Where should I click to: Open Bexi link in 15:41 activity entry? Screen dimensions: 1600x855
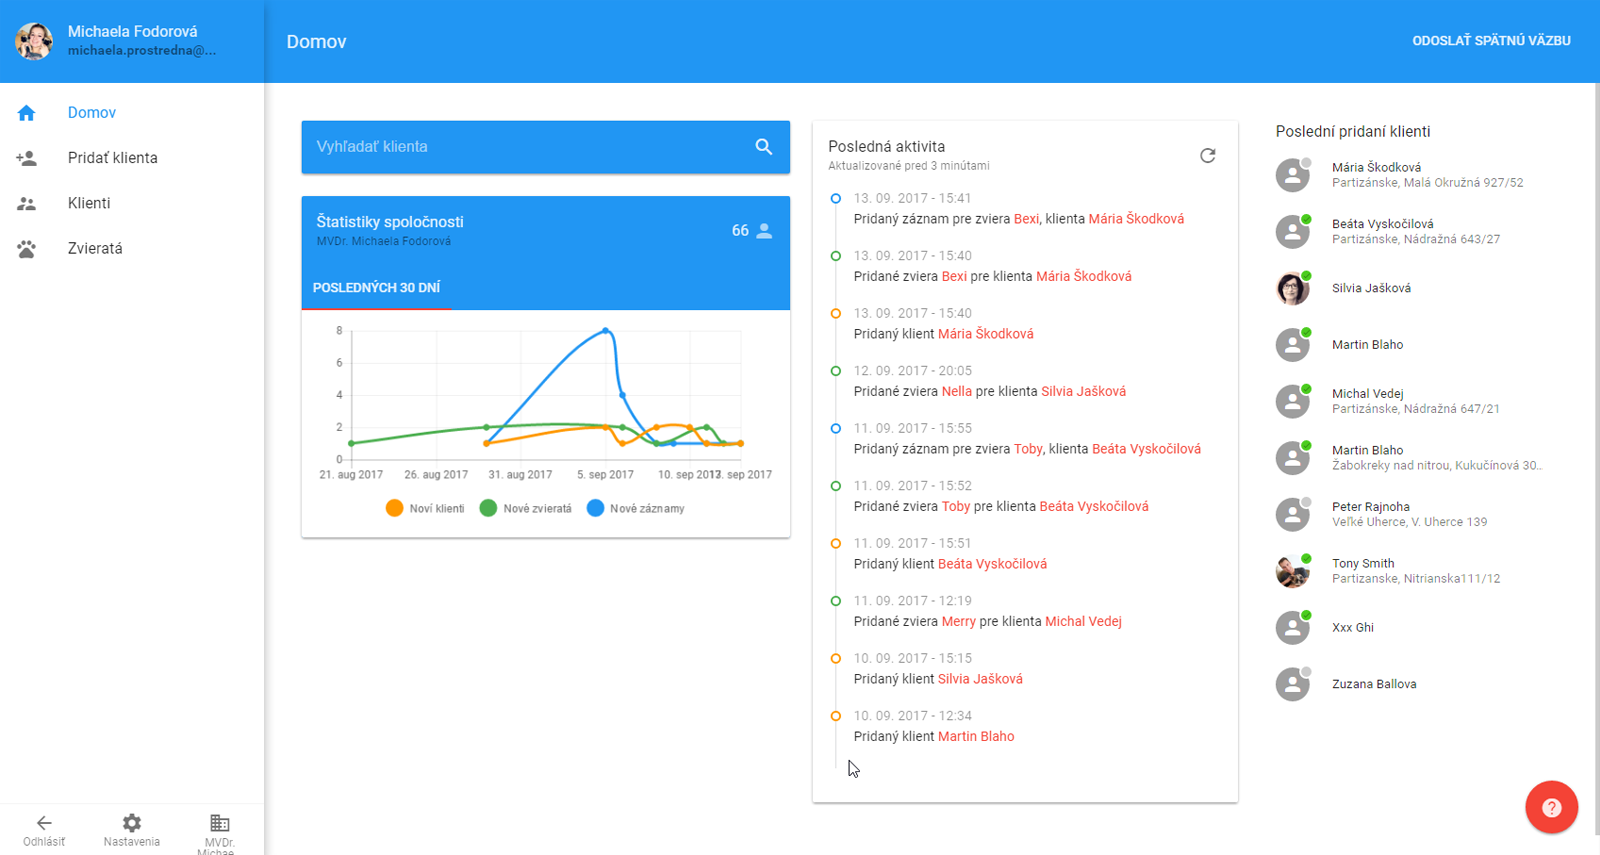1026,219
